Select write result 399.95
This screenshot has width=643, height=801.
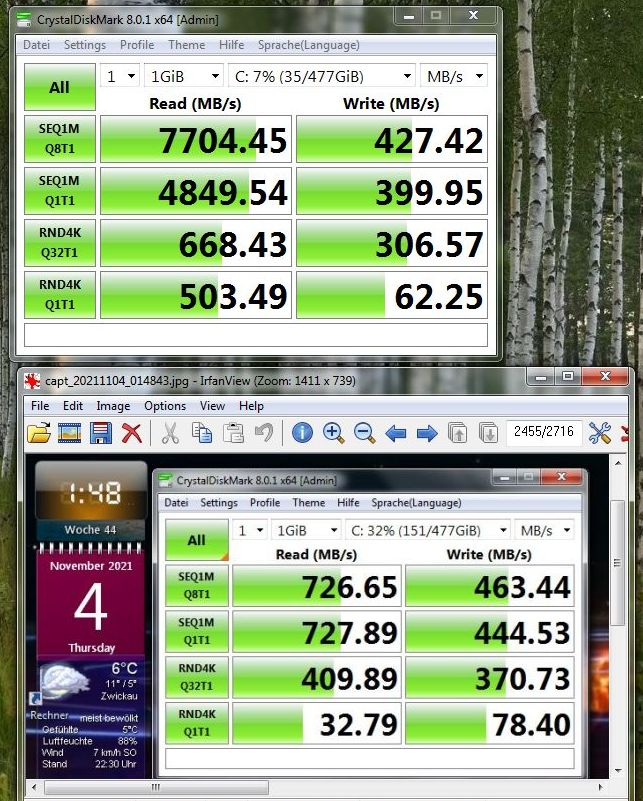coord(392,191)
